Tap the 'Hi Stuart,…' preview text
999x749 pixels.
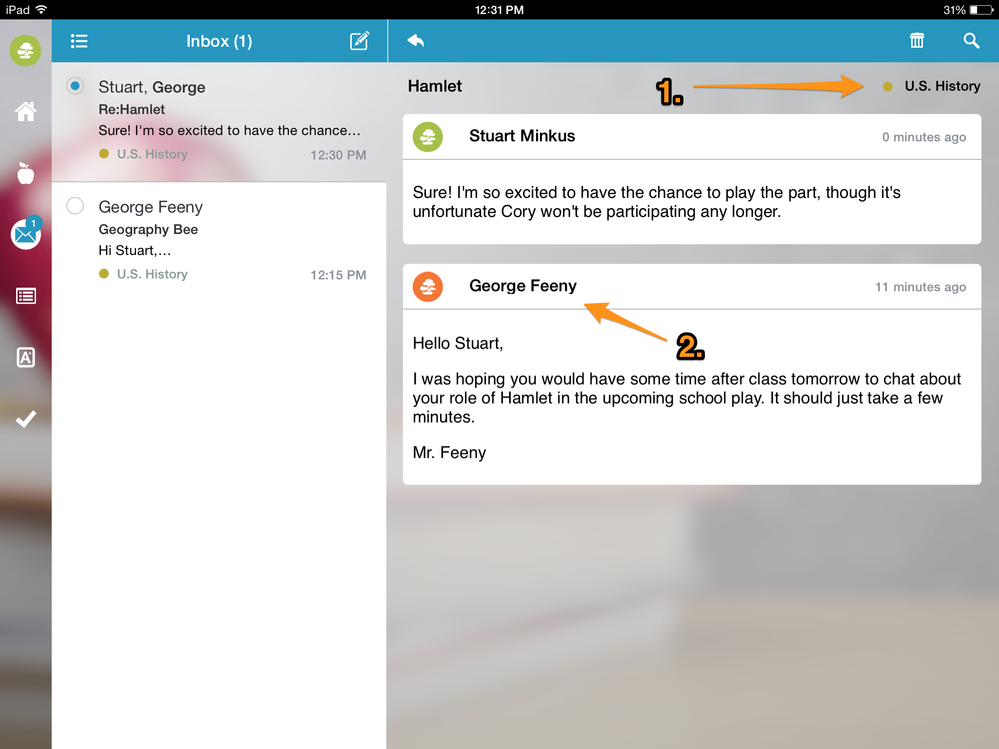click(x=134, y=250)
